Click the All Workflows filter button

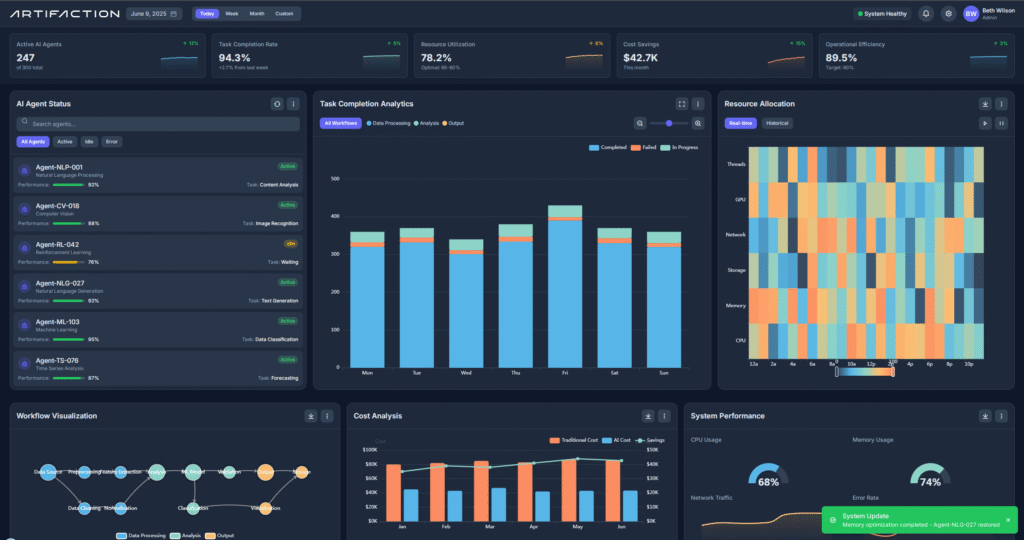click(341, 123)
